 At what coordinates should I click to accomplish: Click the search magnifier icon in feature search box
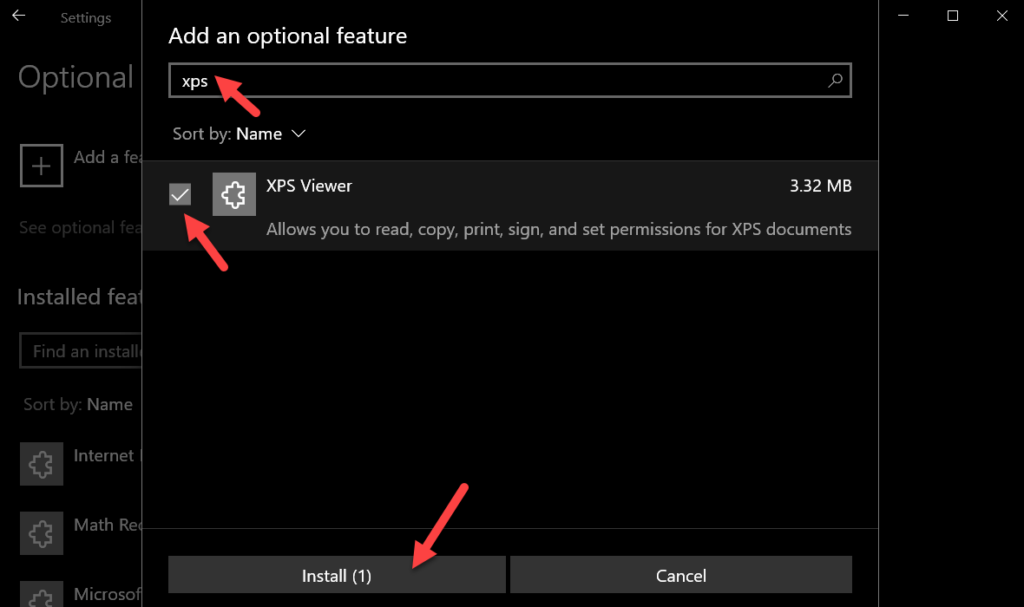(x=835, y=80)
